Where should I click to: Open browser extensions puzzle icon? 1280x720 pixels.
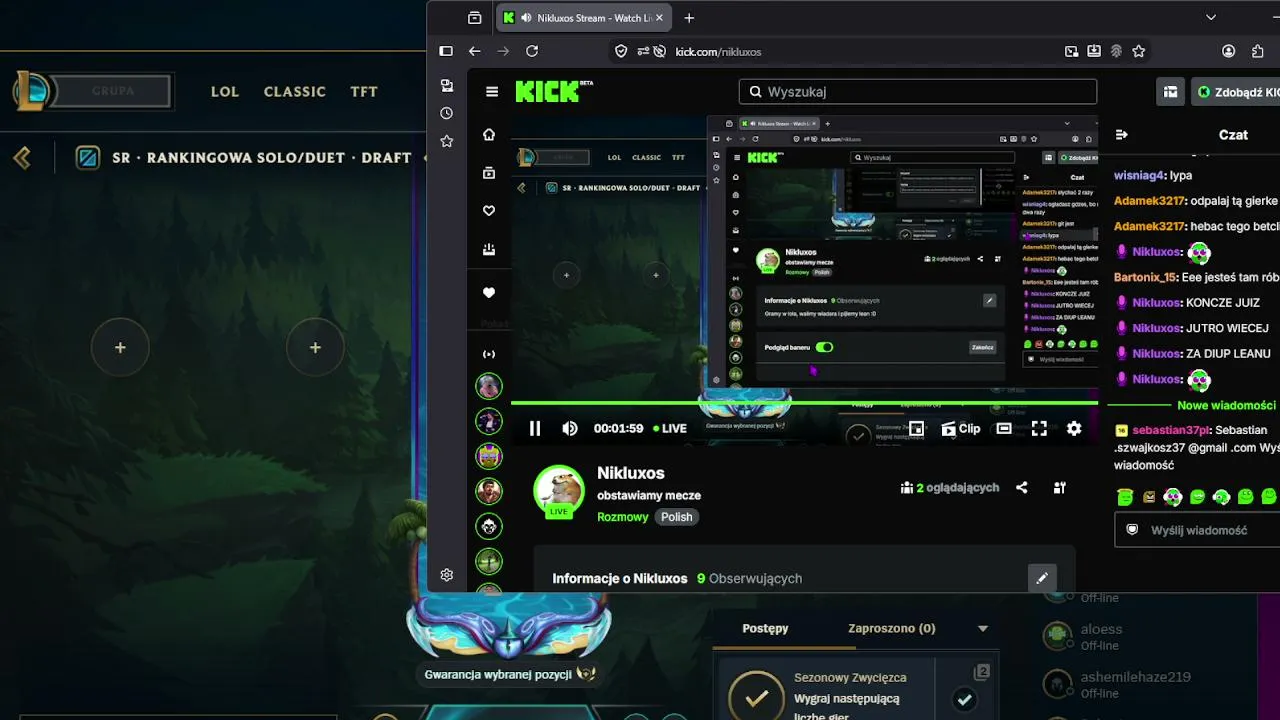(1258, 51)
